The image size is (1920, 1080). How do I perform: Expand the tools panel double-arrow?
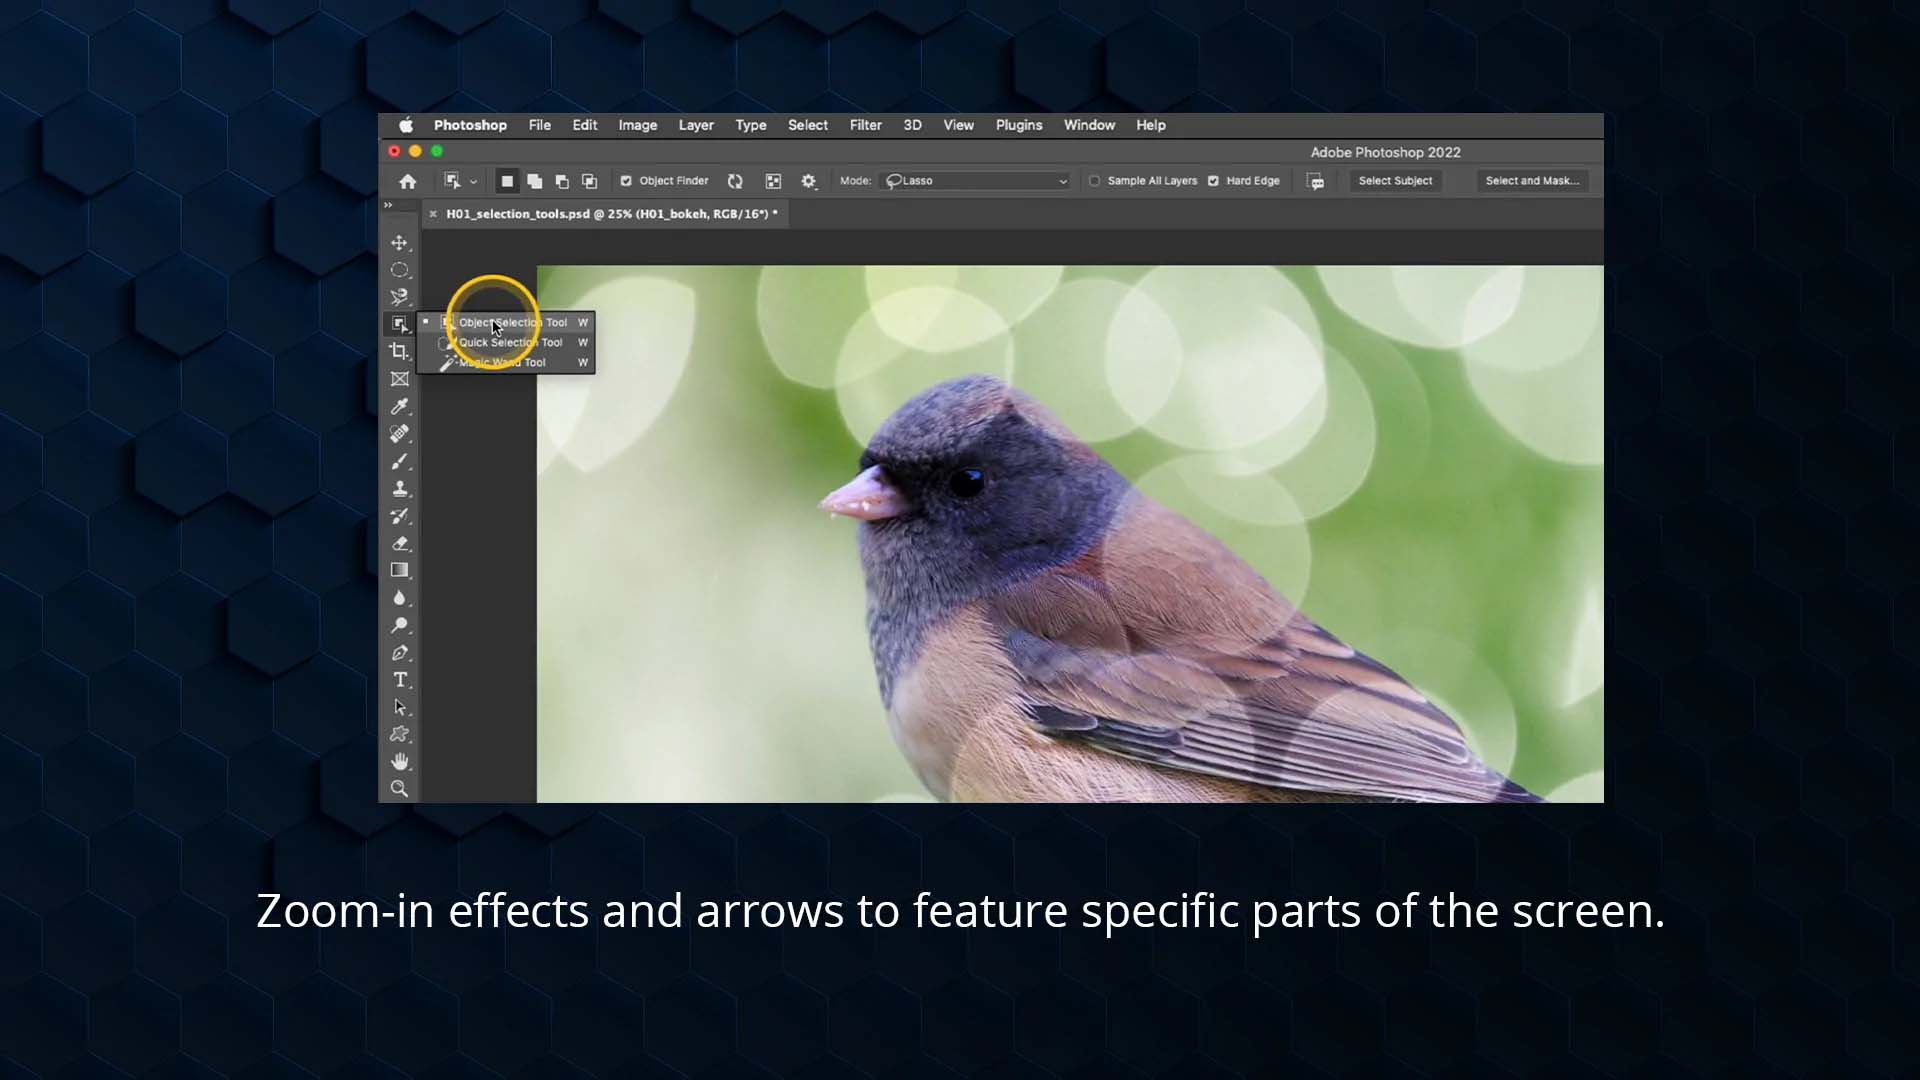[388, 205]
